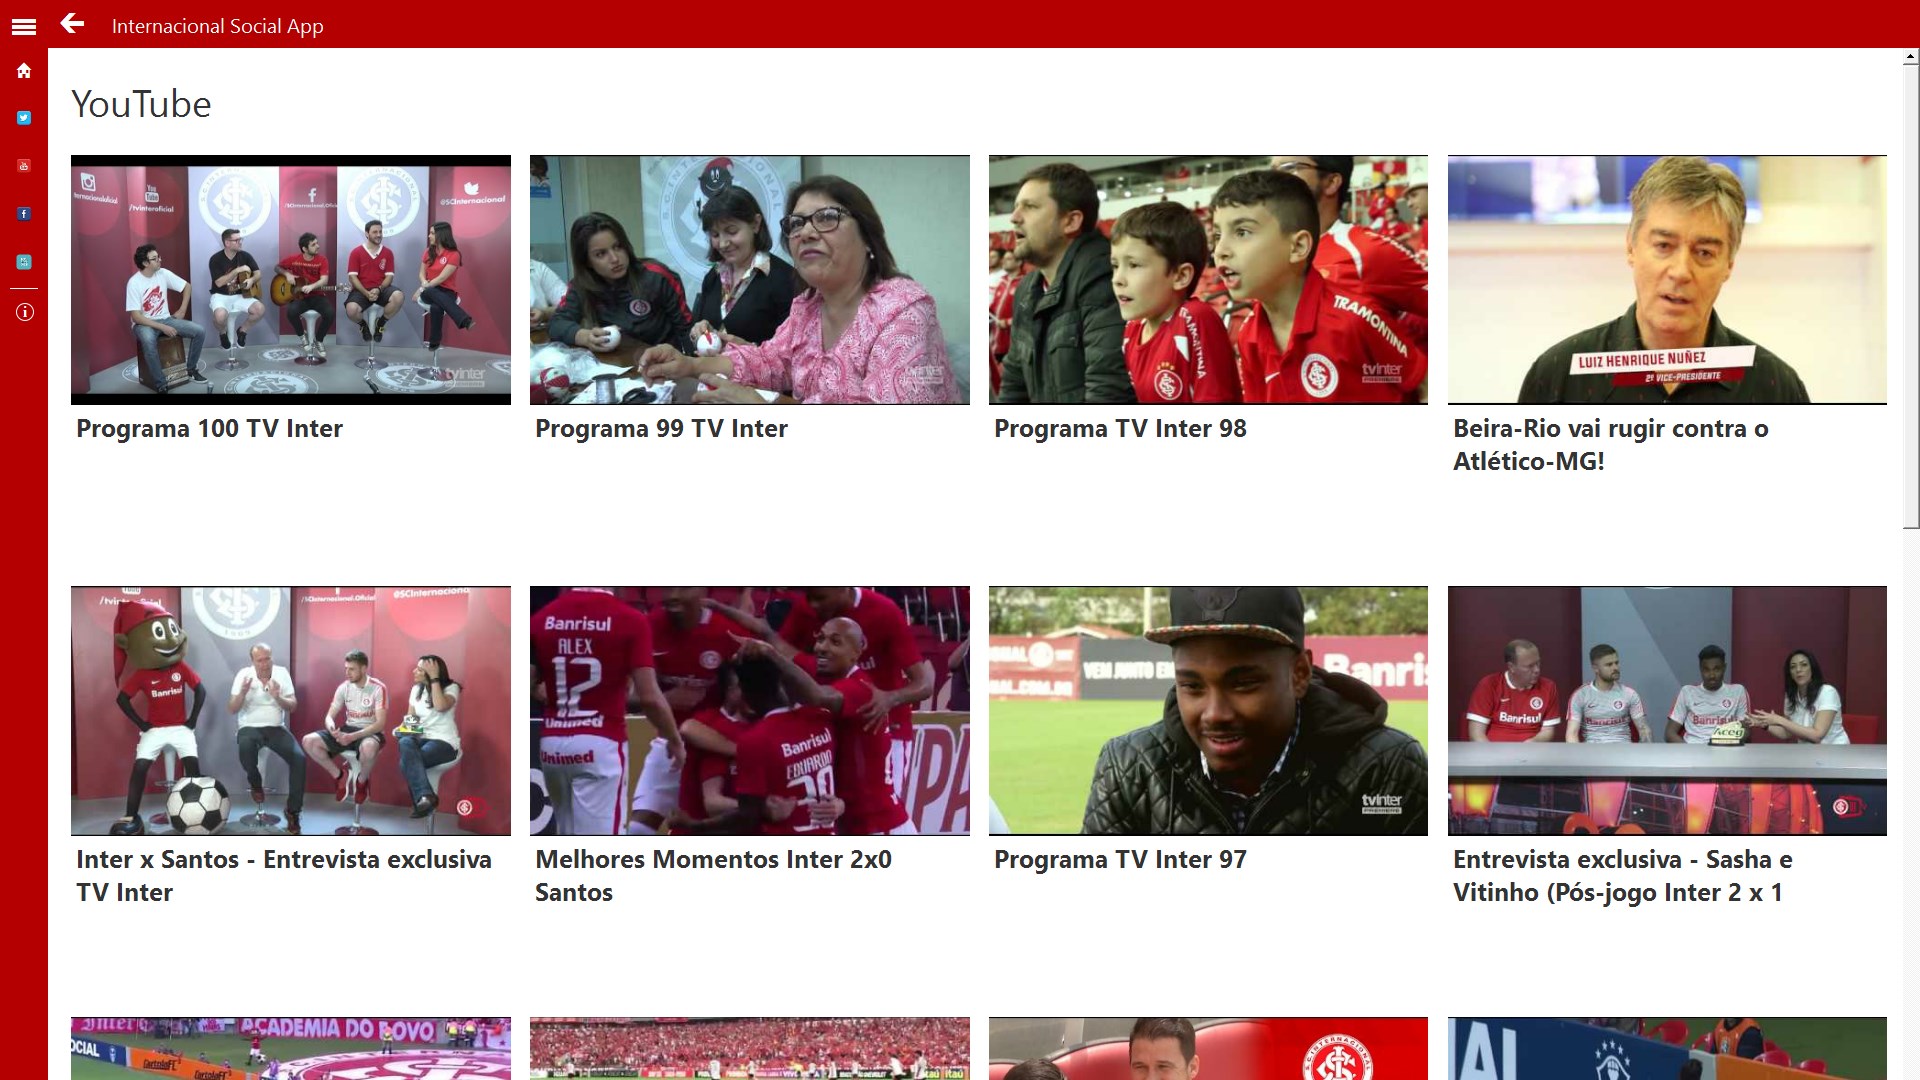Open Programa 99 TV Inter video thumbnail
The image size is (1920, 1080).
coord(749,279)
